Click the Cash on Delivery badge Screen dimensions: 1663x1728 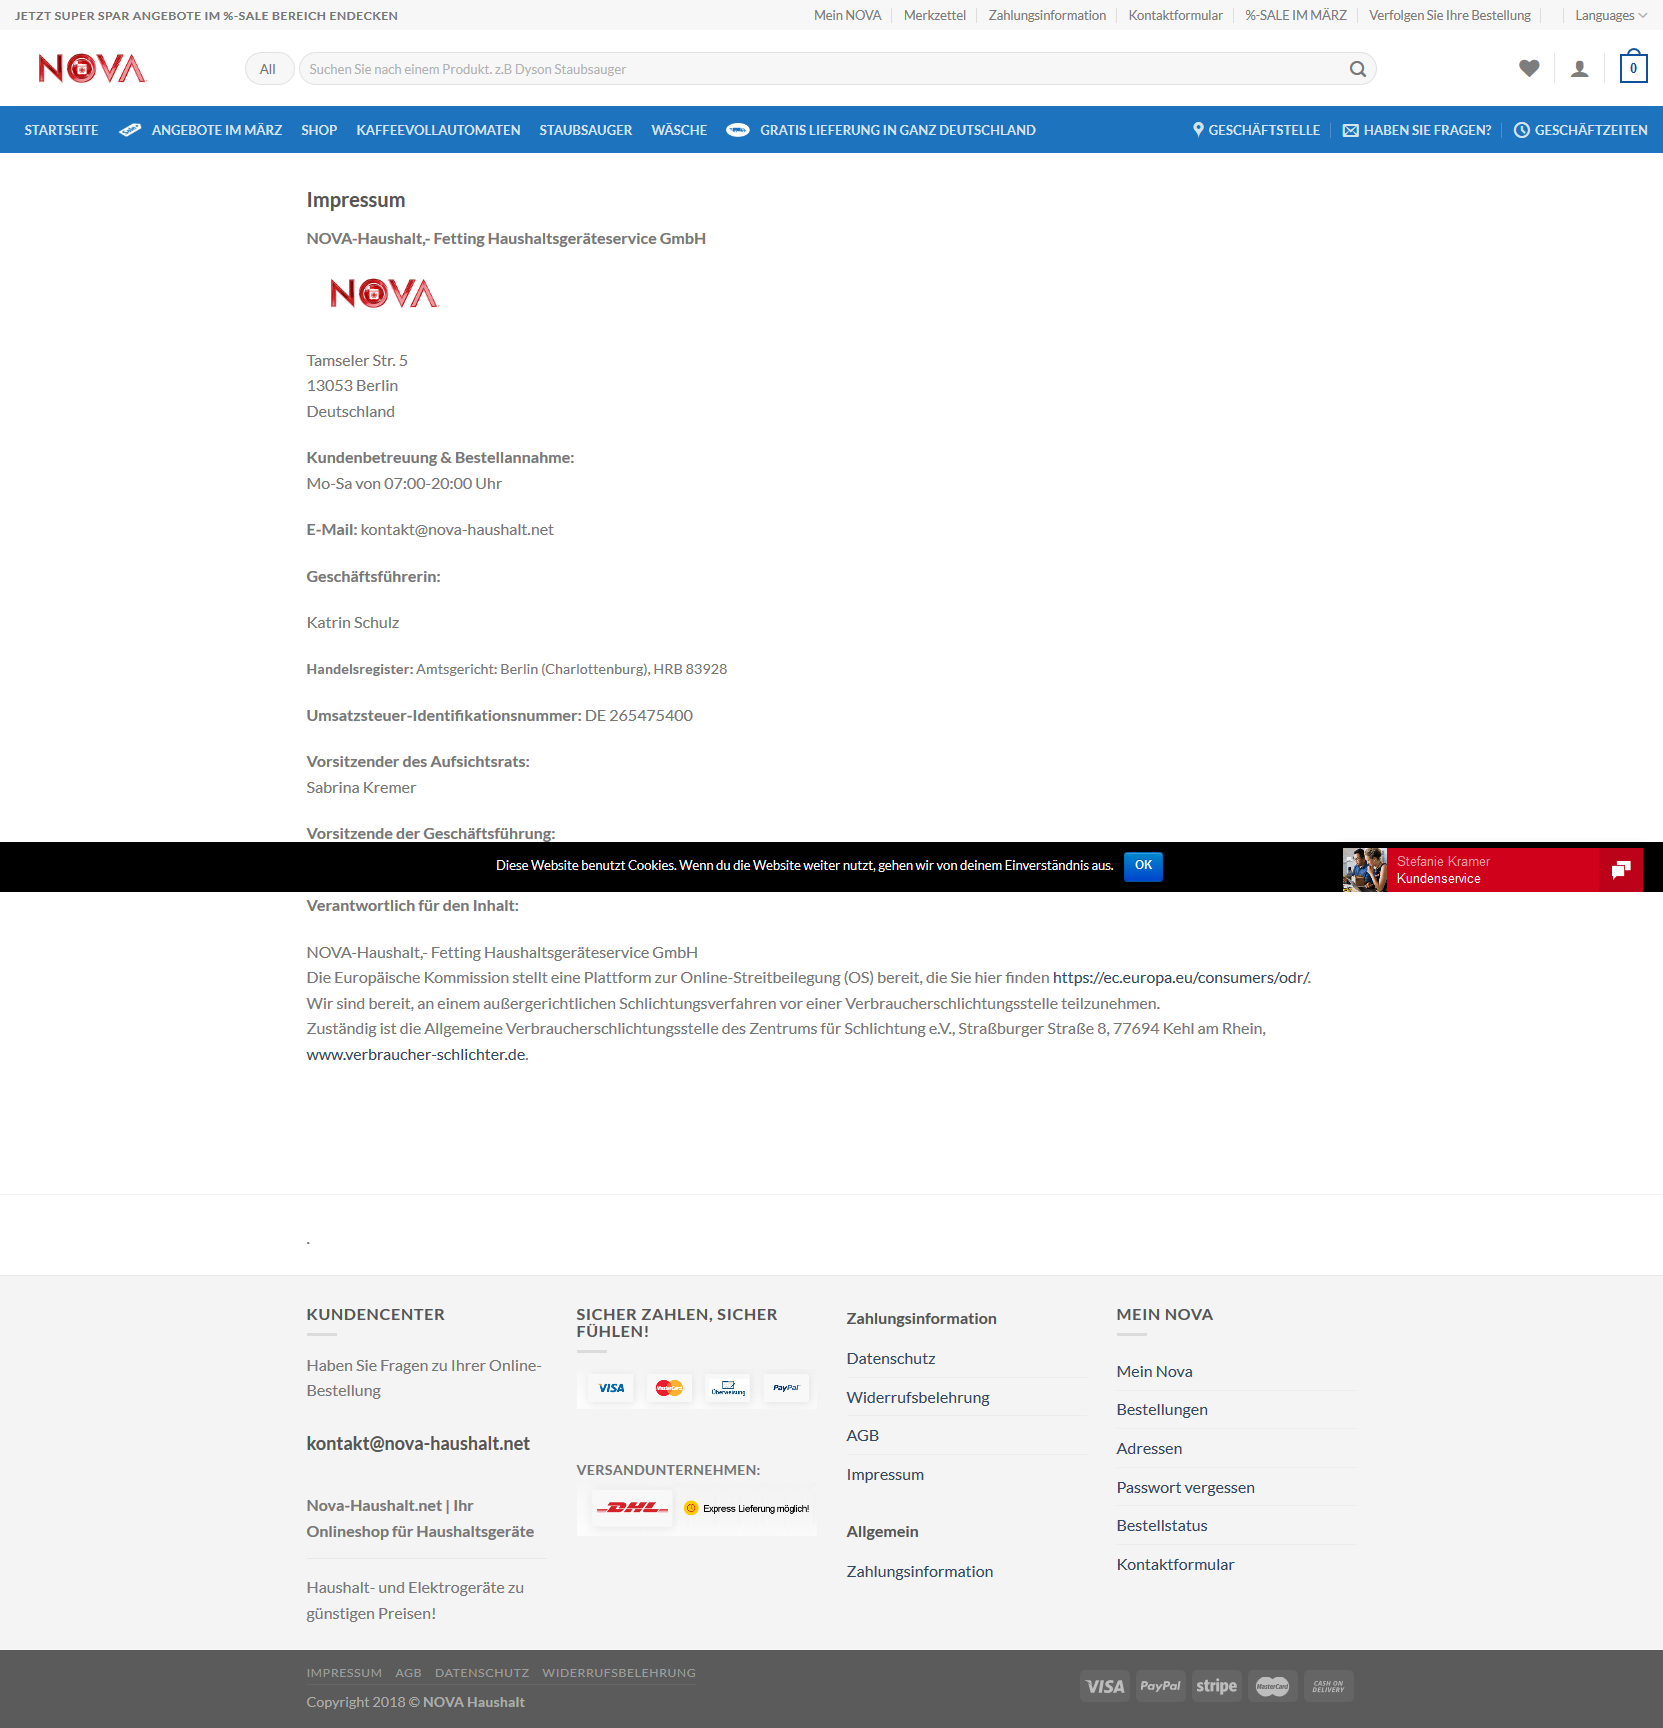[1328, 1686]
